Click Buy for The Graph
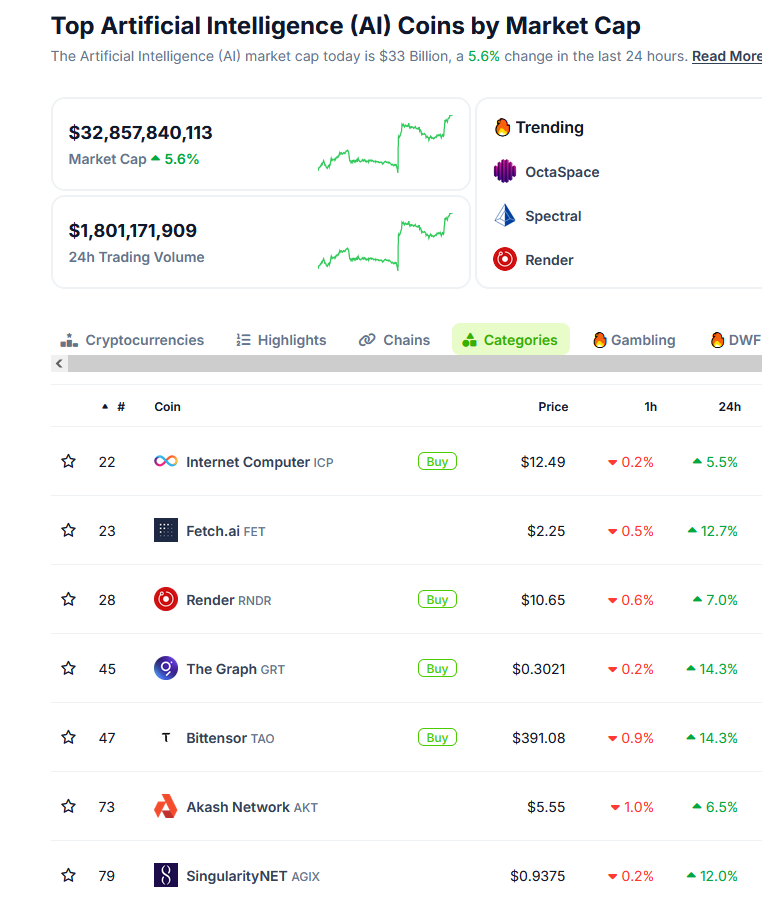Screen dimensions: 762x898 click(x=437, y=668)
